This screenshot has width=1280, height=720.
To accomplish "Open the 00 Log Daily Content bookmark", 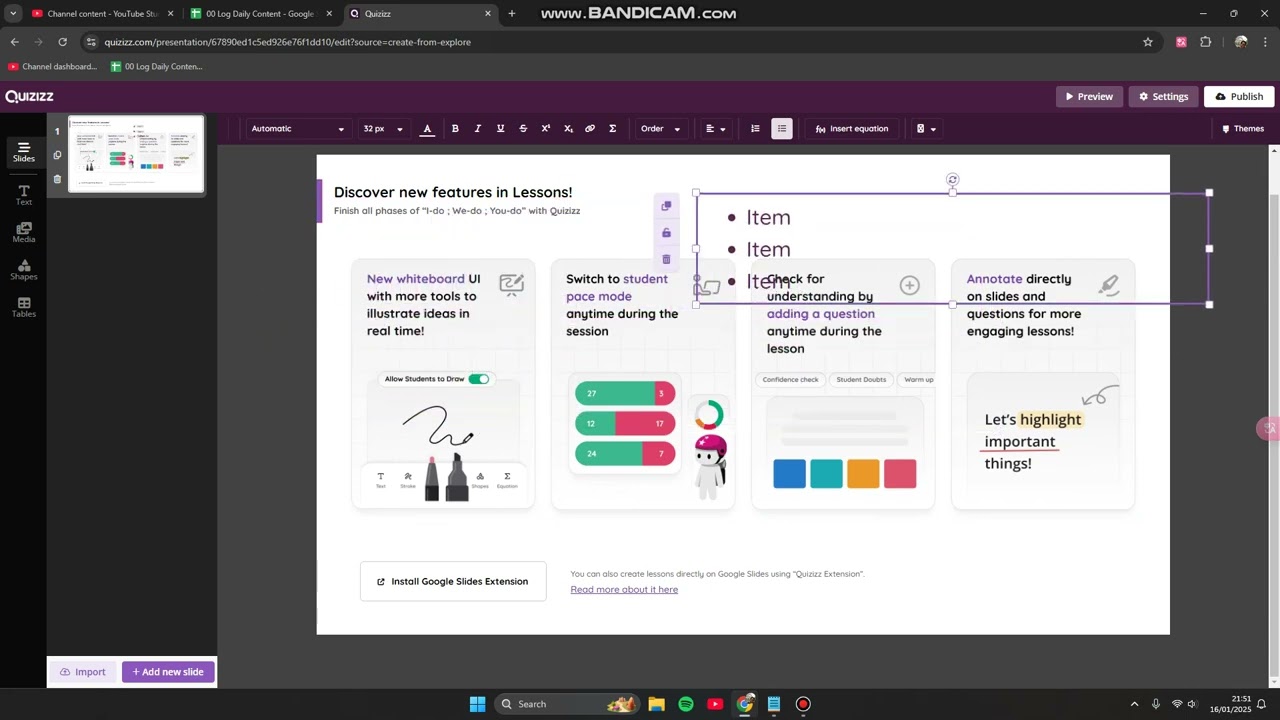I will coord(157,66).
